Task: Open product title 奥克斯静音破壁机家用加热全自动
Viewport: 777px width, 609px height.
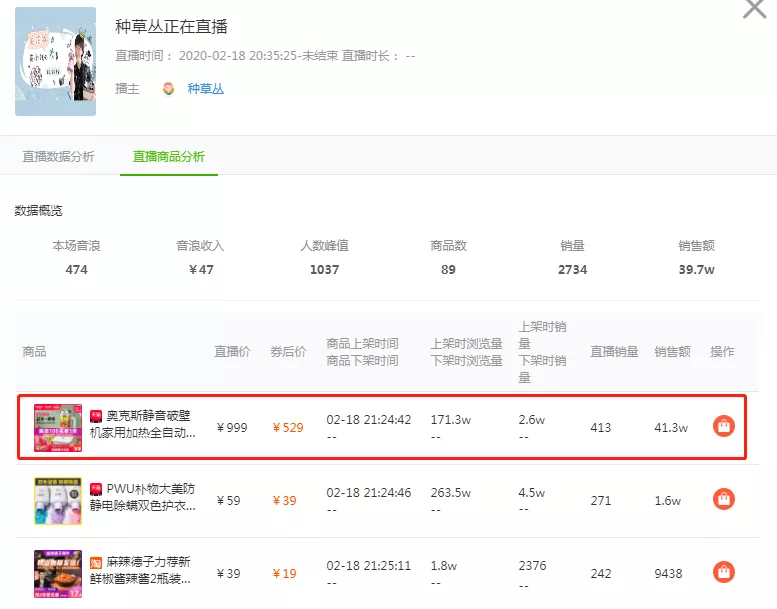Action: pyautogui.click(x=143, y=424)
